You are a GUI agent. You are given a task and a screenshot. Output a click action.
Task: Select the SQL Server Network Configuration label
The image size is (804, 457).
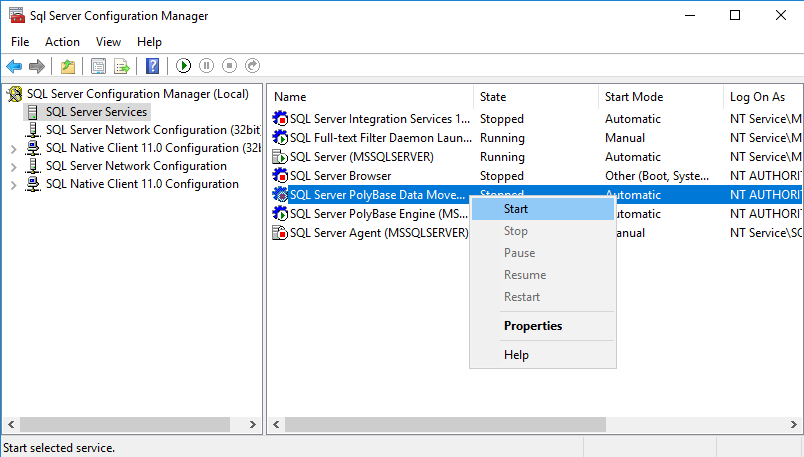(136, 166)
